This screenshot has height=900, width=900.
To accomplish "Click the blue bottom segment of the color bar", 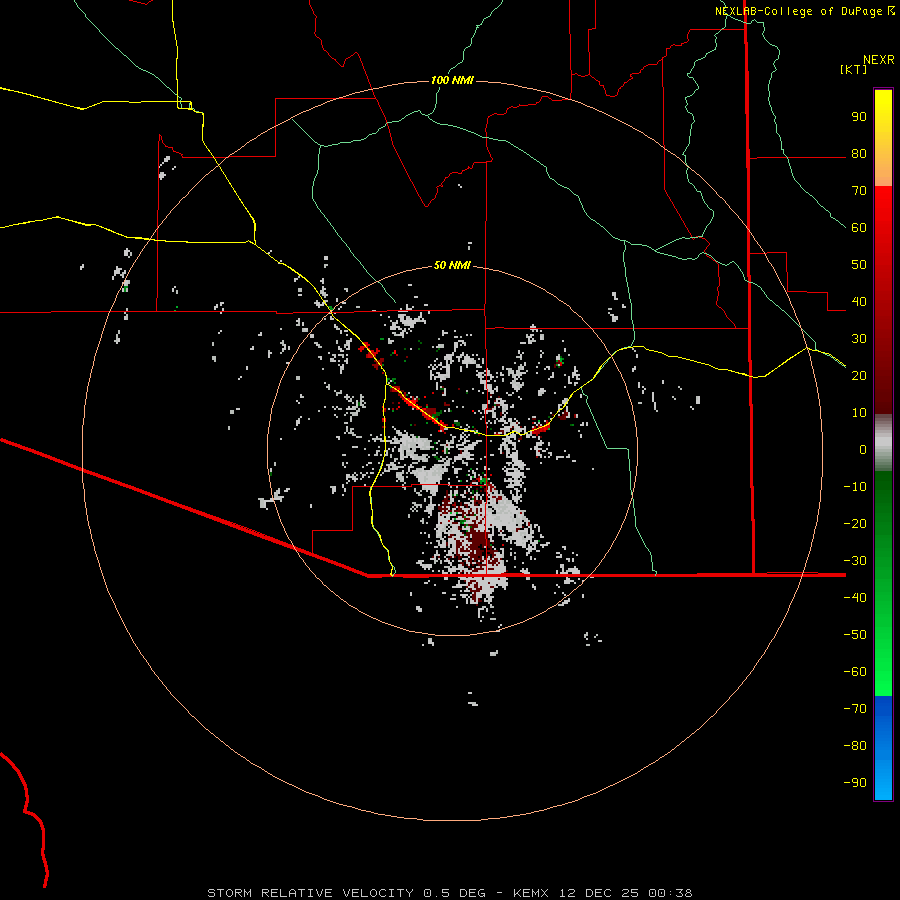I will 883,748.
